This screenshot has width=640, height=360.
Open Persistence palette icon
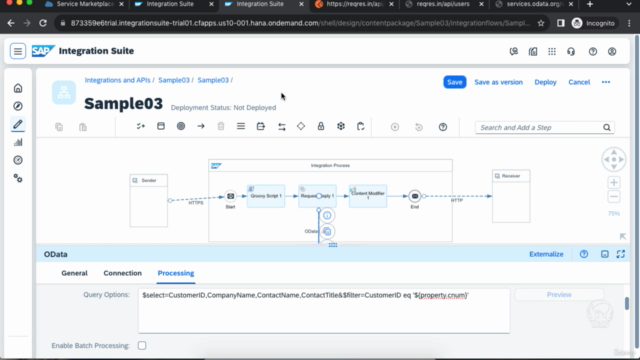click(341, 127)
